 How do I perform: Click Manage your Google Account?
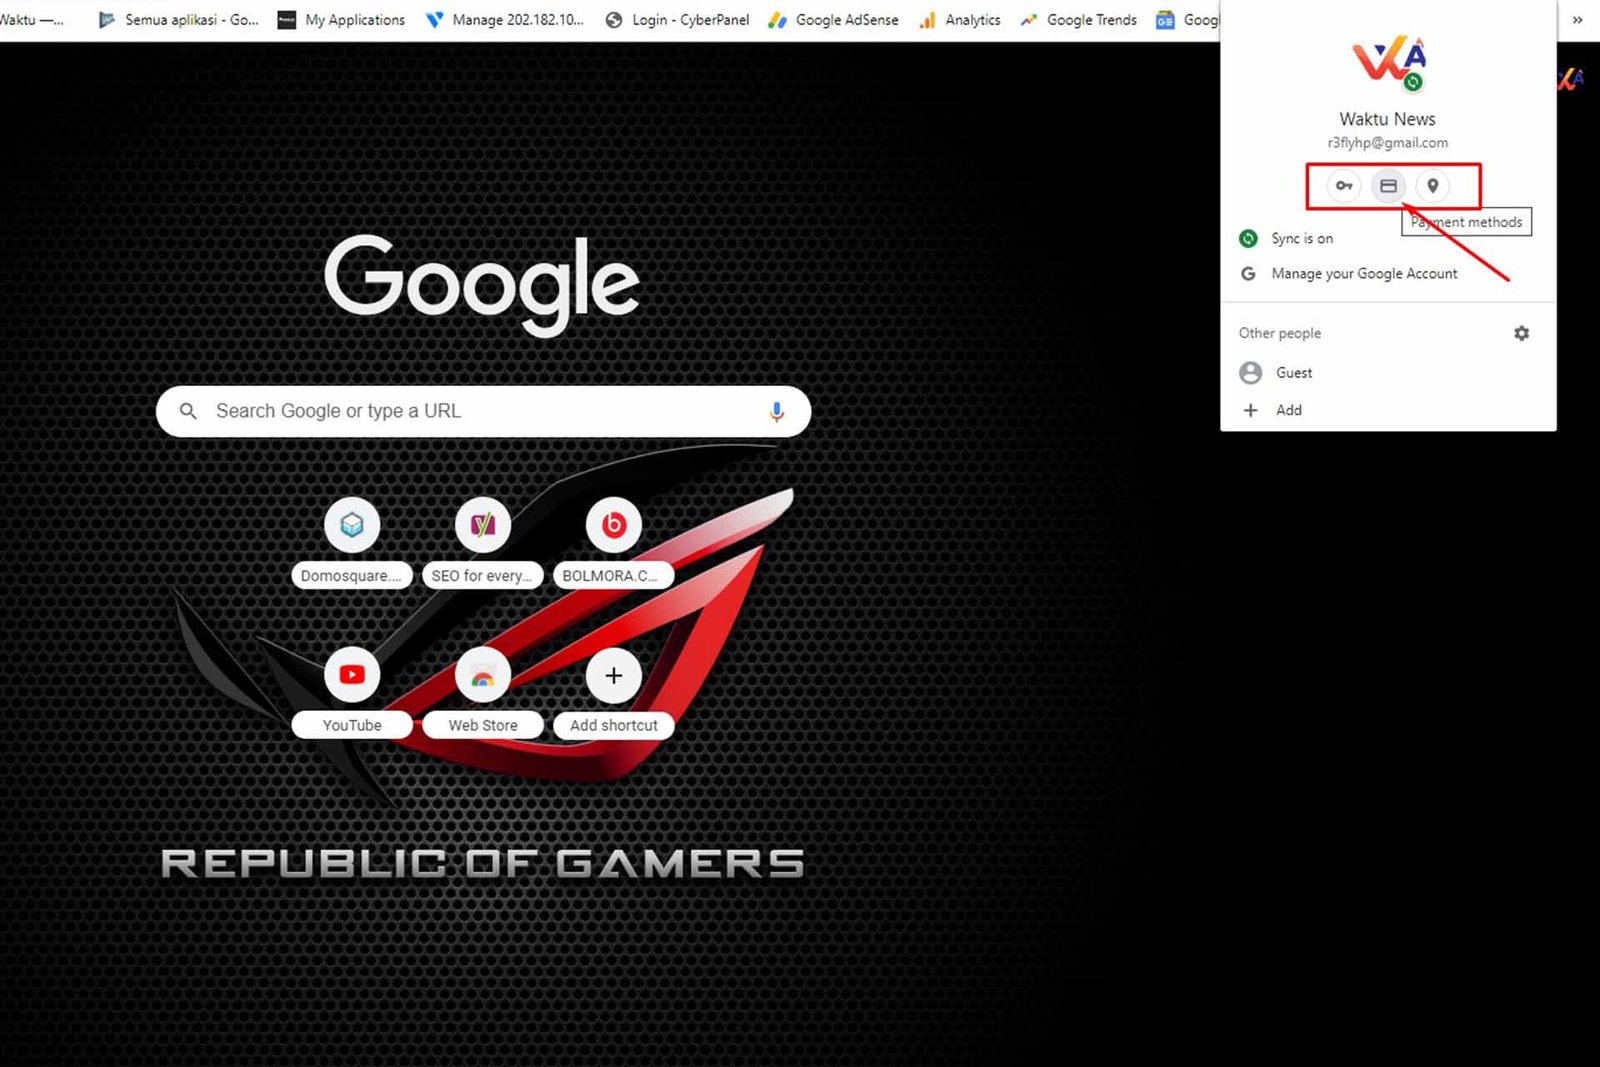[1388, 273]
